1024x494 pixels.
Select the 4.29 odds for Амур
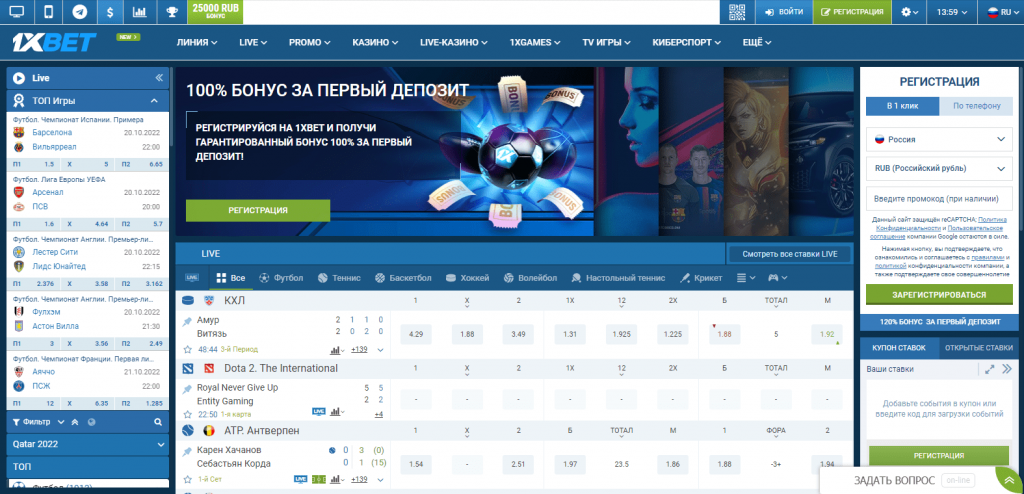pos(416,334)
